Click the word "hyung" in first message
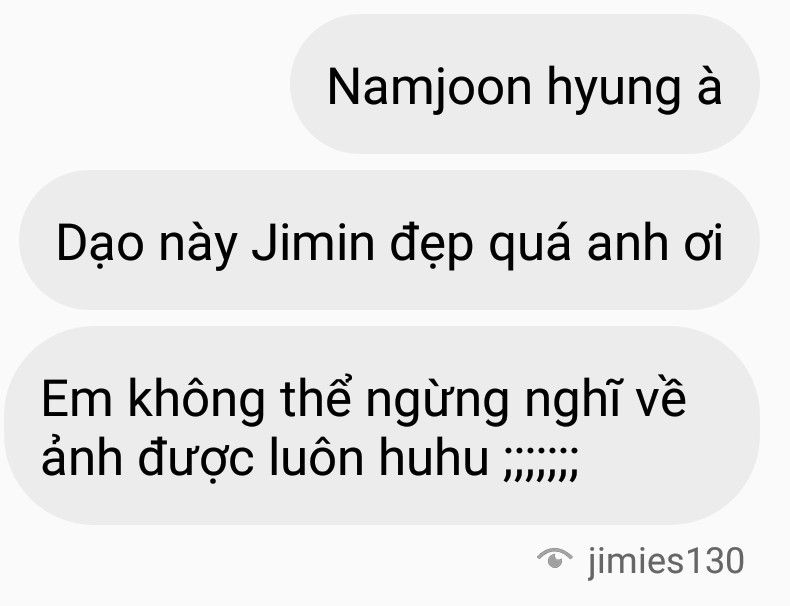790x606 pixels. [x=614, y=90]
